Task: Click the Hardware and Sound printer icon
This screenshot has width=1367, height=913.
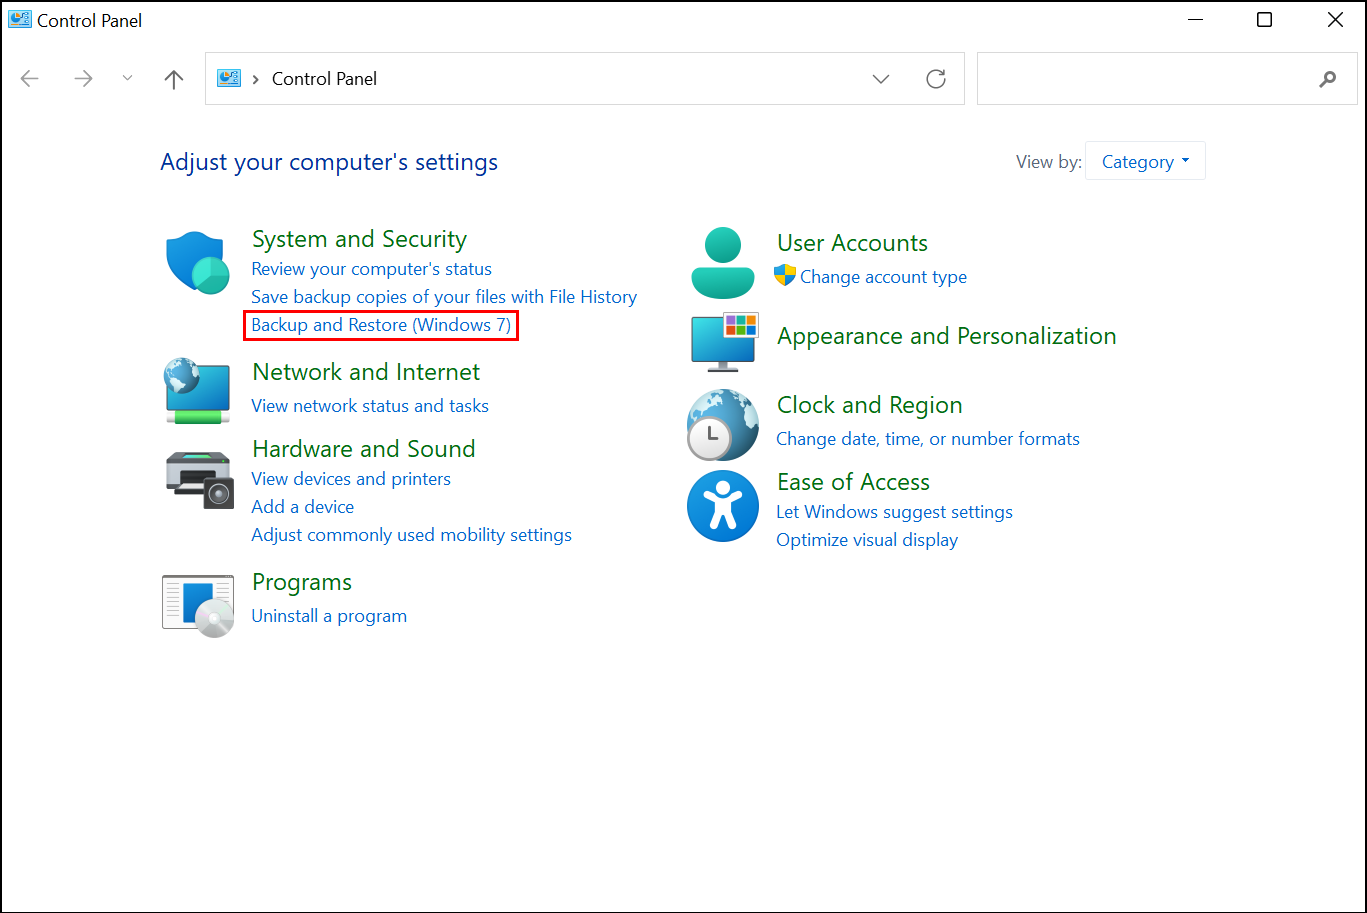Action: point(198,479)
